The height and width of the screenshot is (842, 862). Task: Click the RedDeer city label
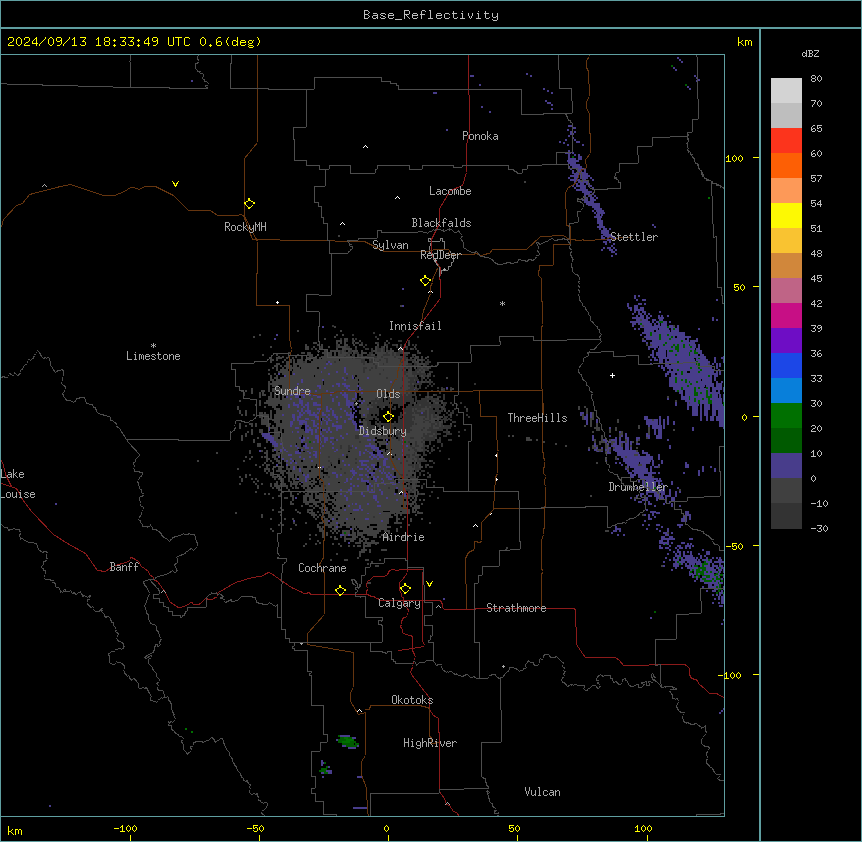pos(440,255)
